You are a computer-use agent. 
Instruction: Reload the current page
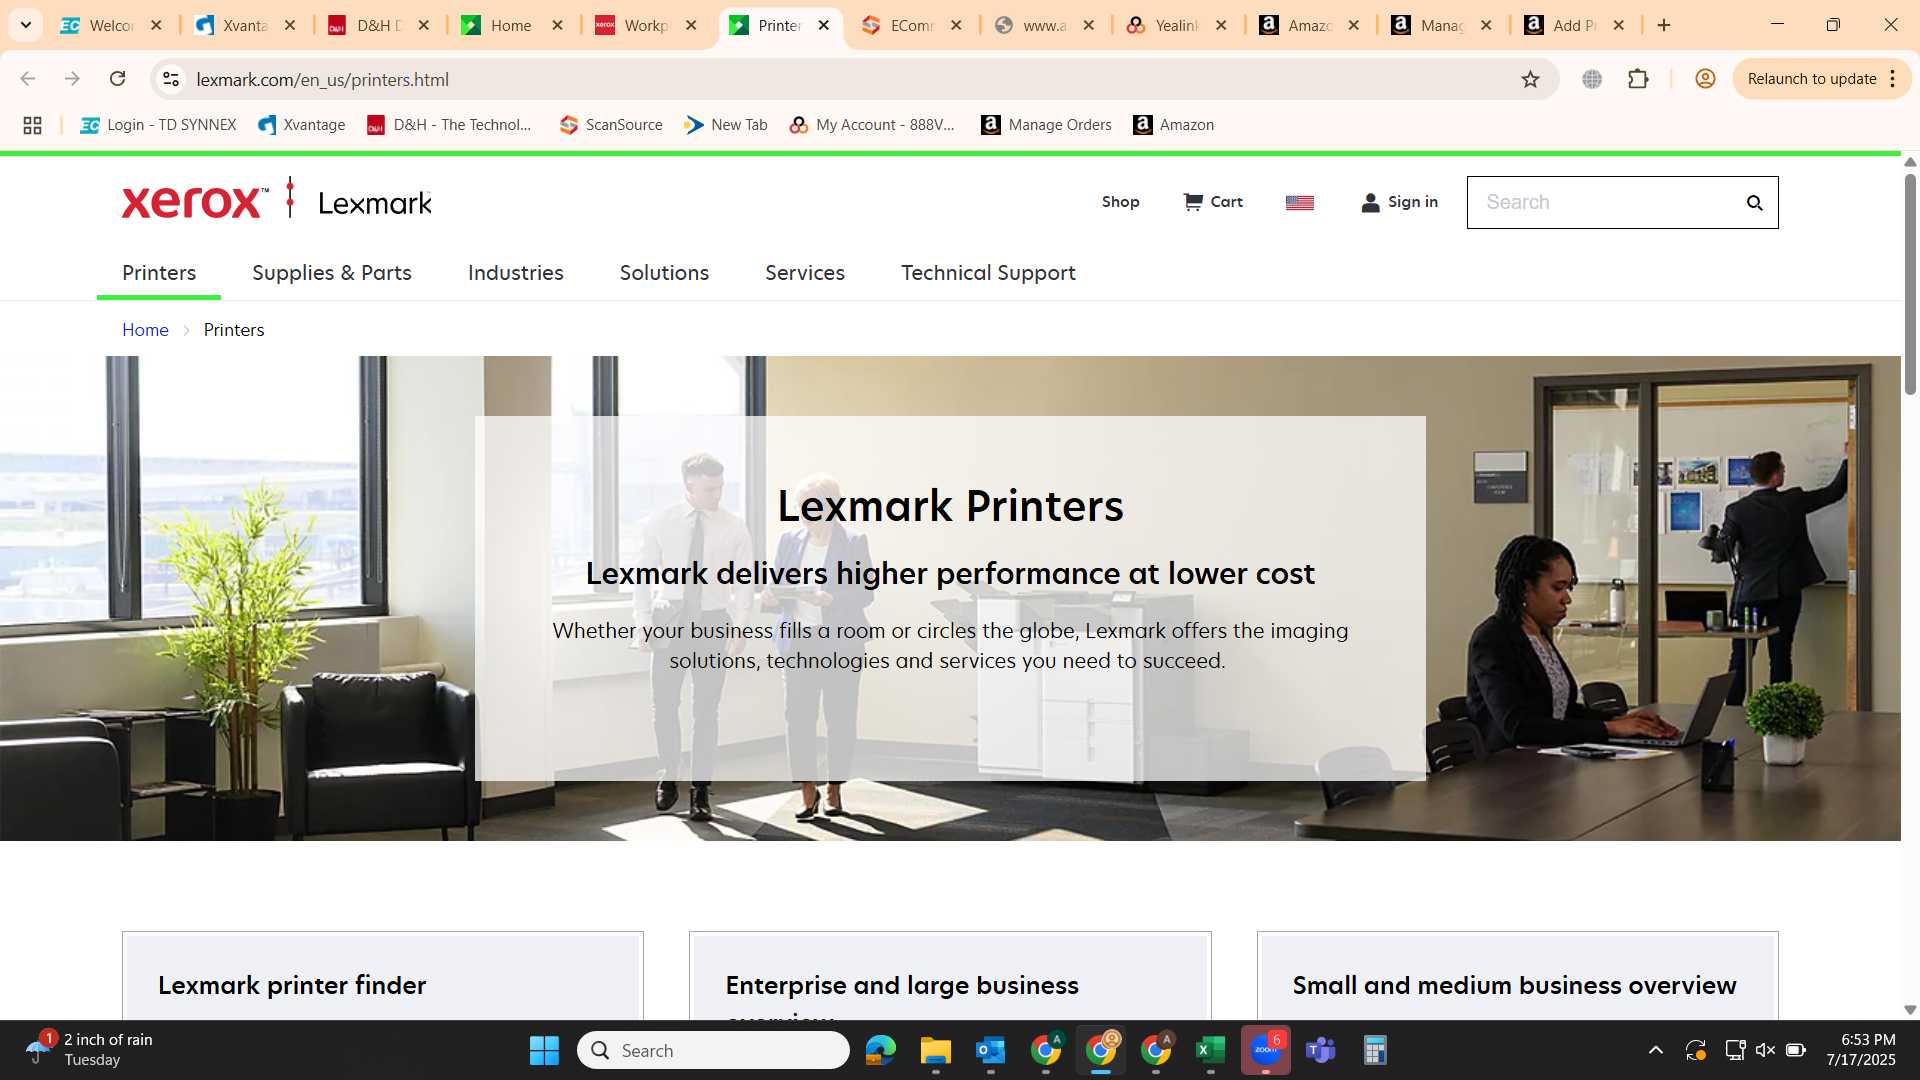117,79
